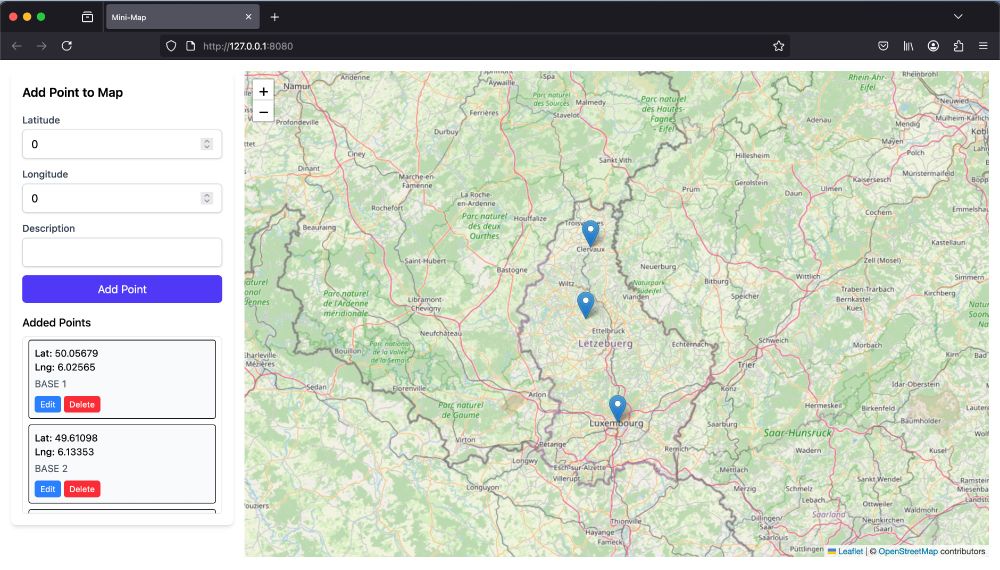Viewport: 1000px width, 570px height.
Task: Delete the BASE 2 point
Action: (x=82, y=489)
